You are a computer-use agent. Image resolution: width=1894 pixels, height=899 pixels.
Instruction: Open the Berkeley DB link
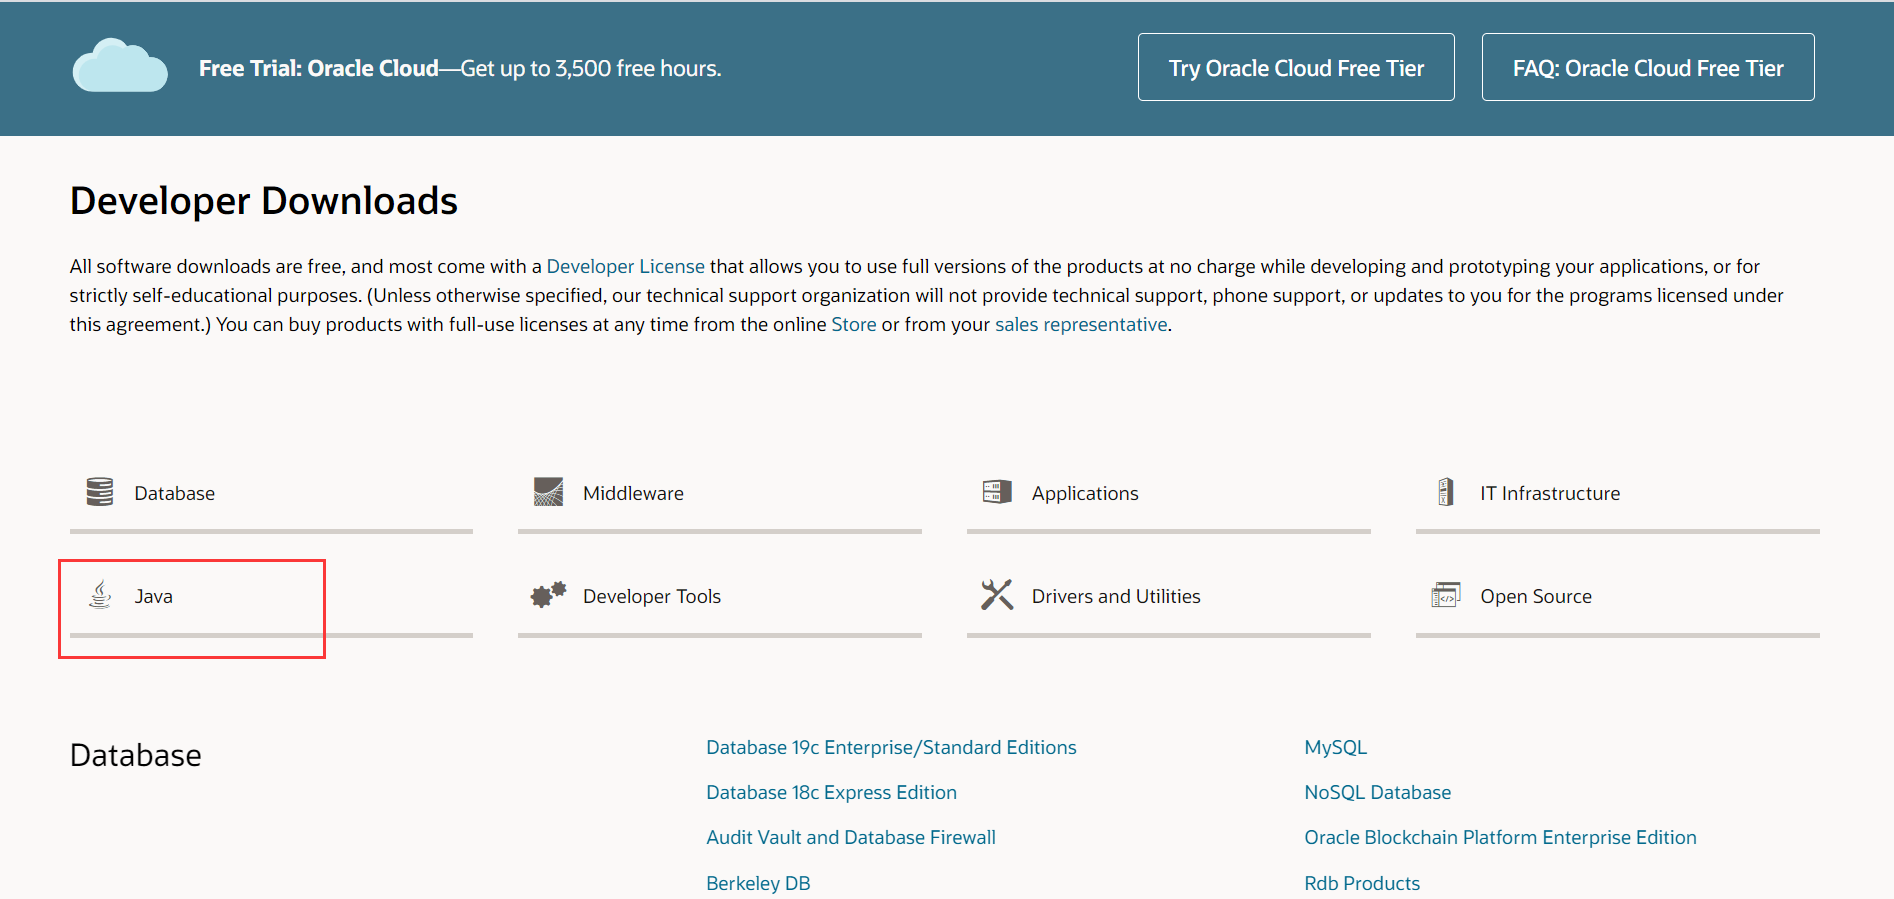758,883
